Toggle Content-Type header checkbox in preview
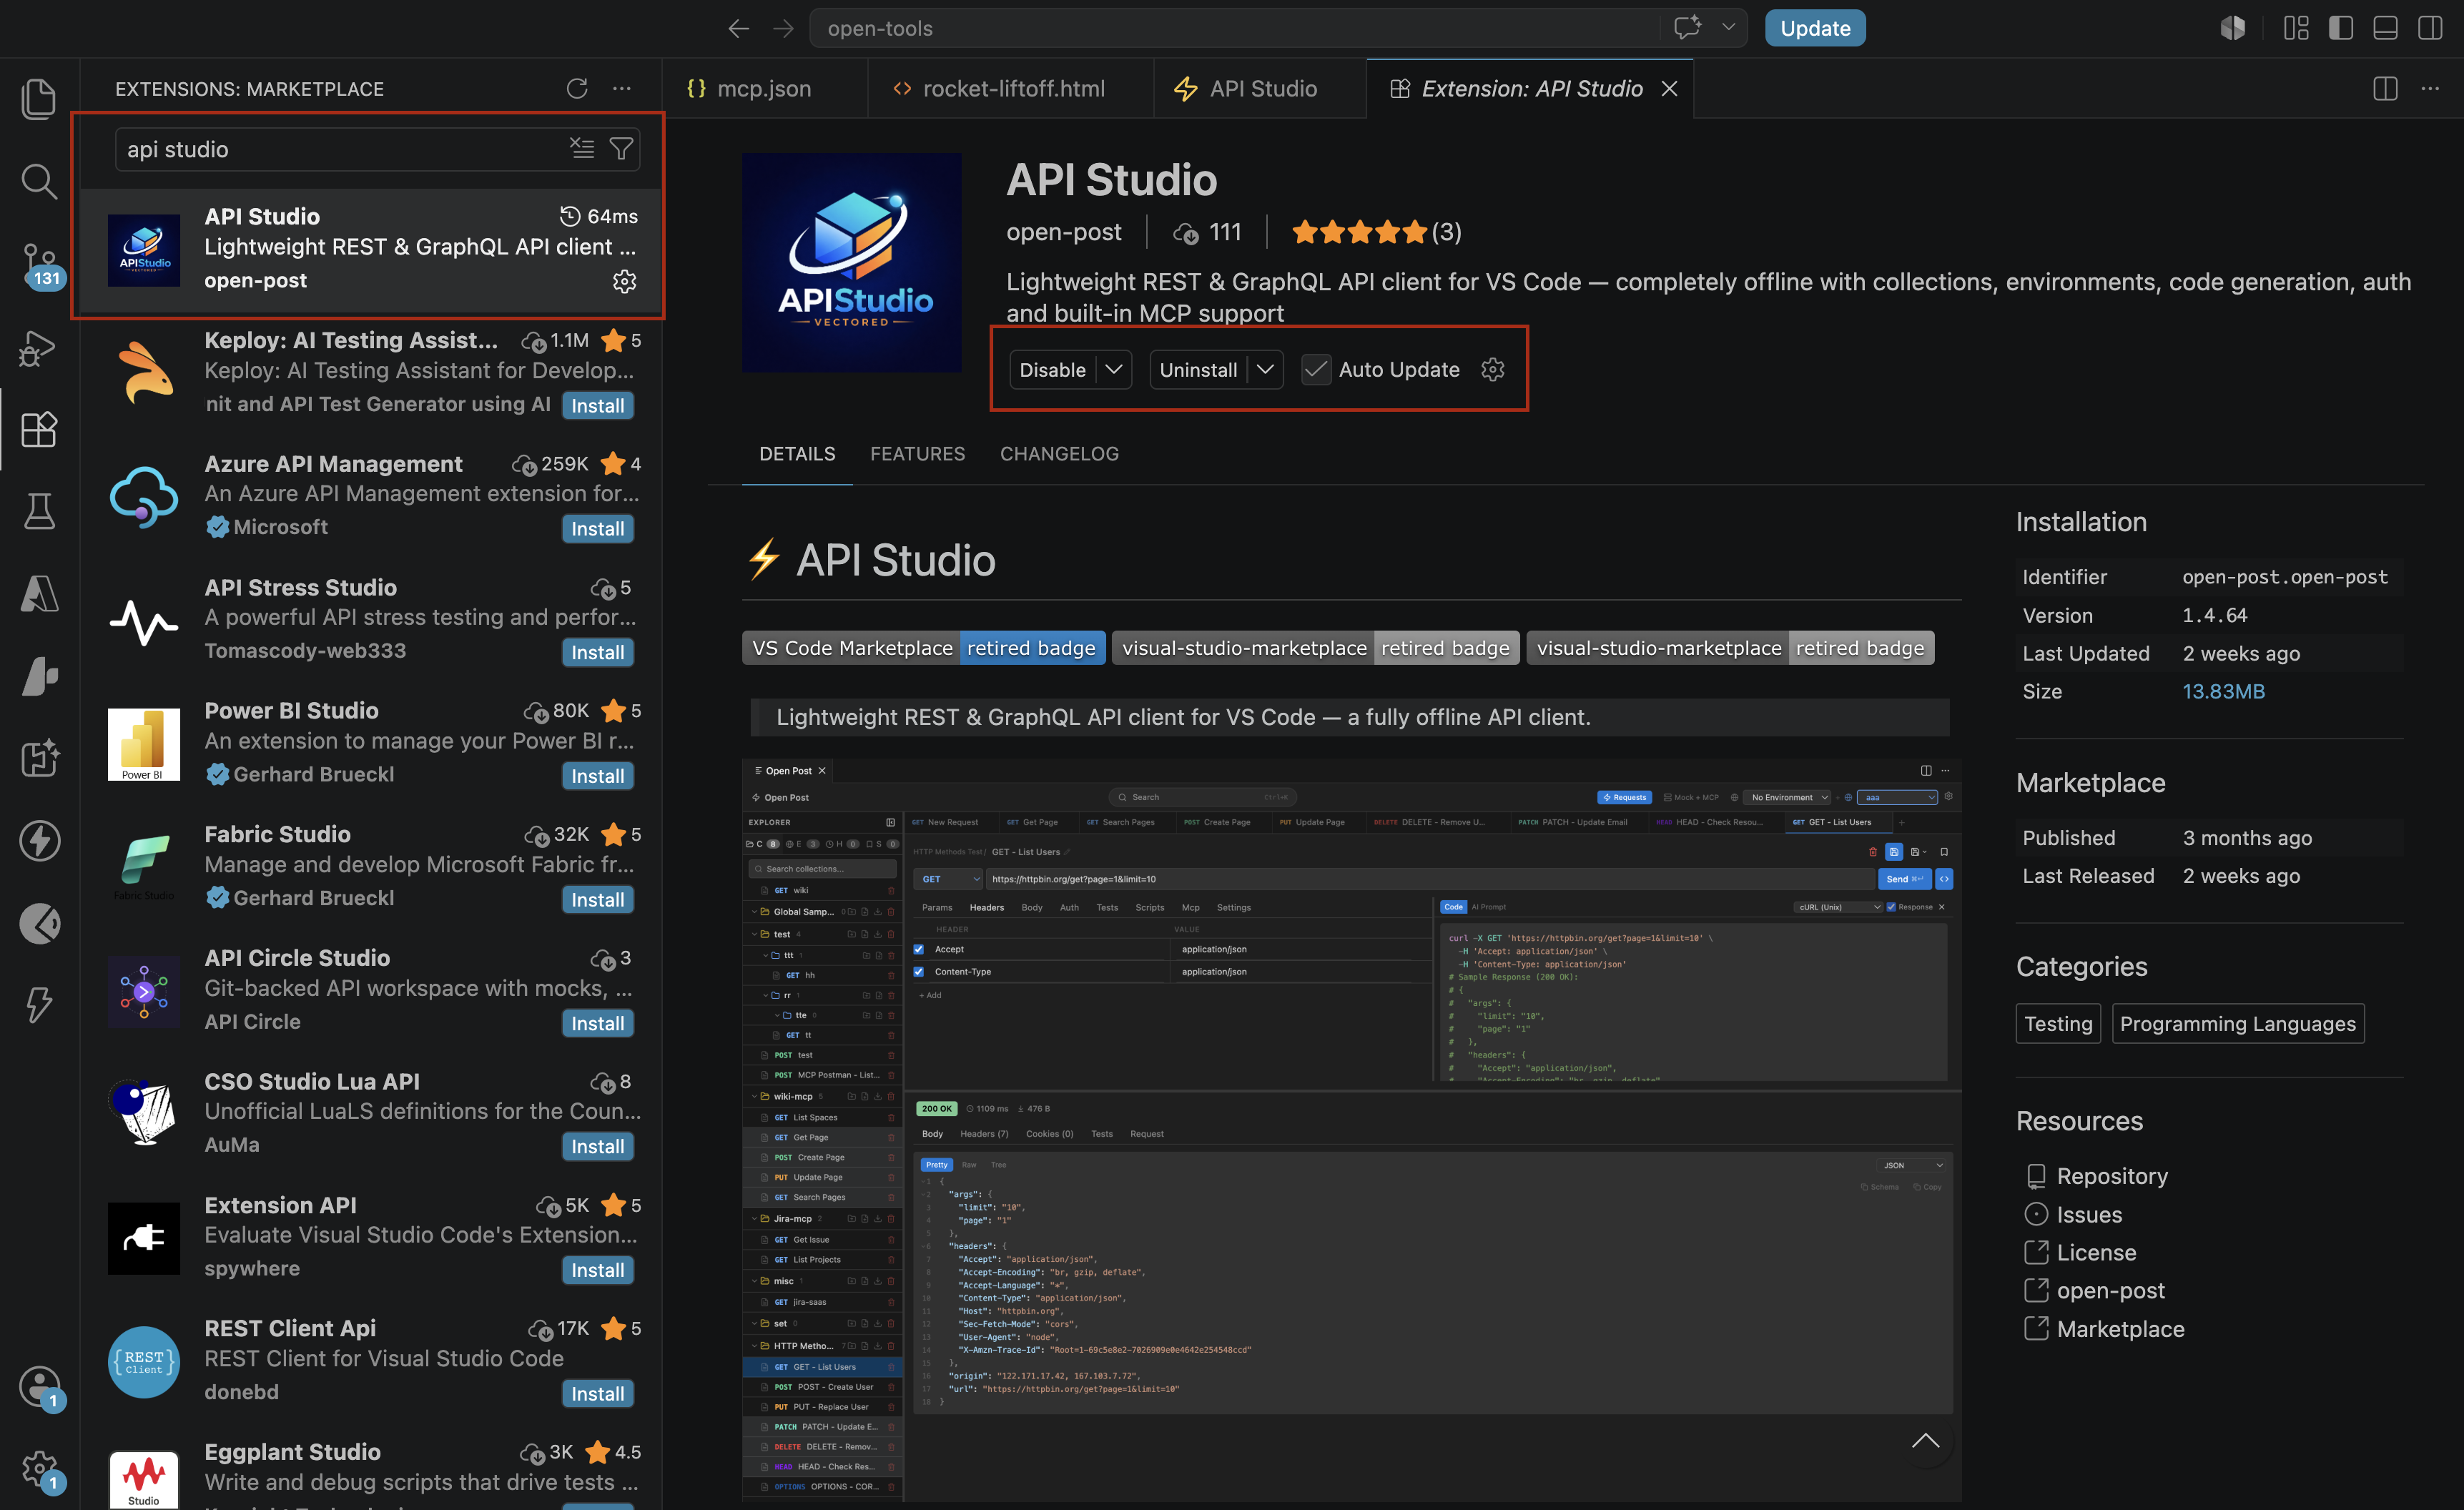This screenshot has width=2464, height=1510. coord(919,971)
